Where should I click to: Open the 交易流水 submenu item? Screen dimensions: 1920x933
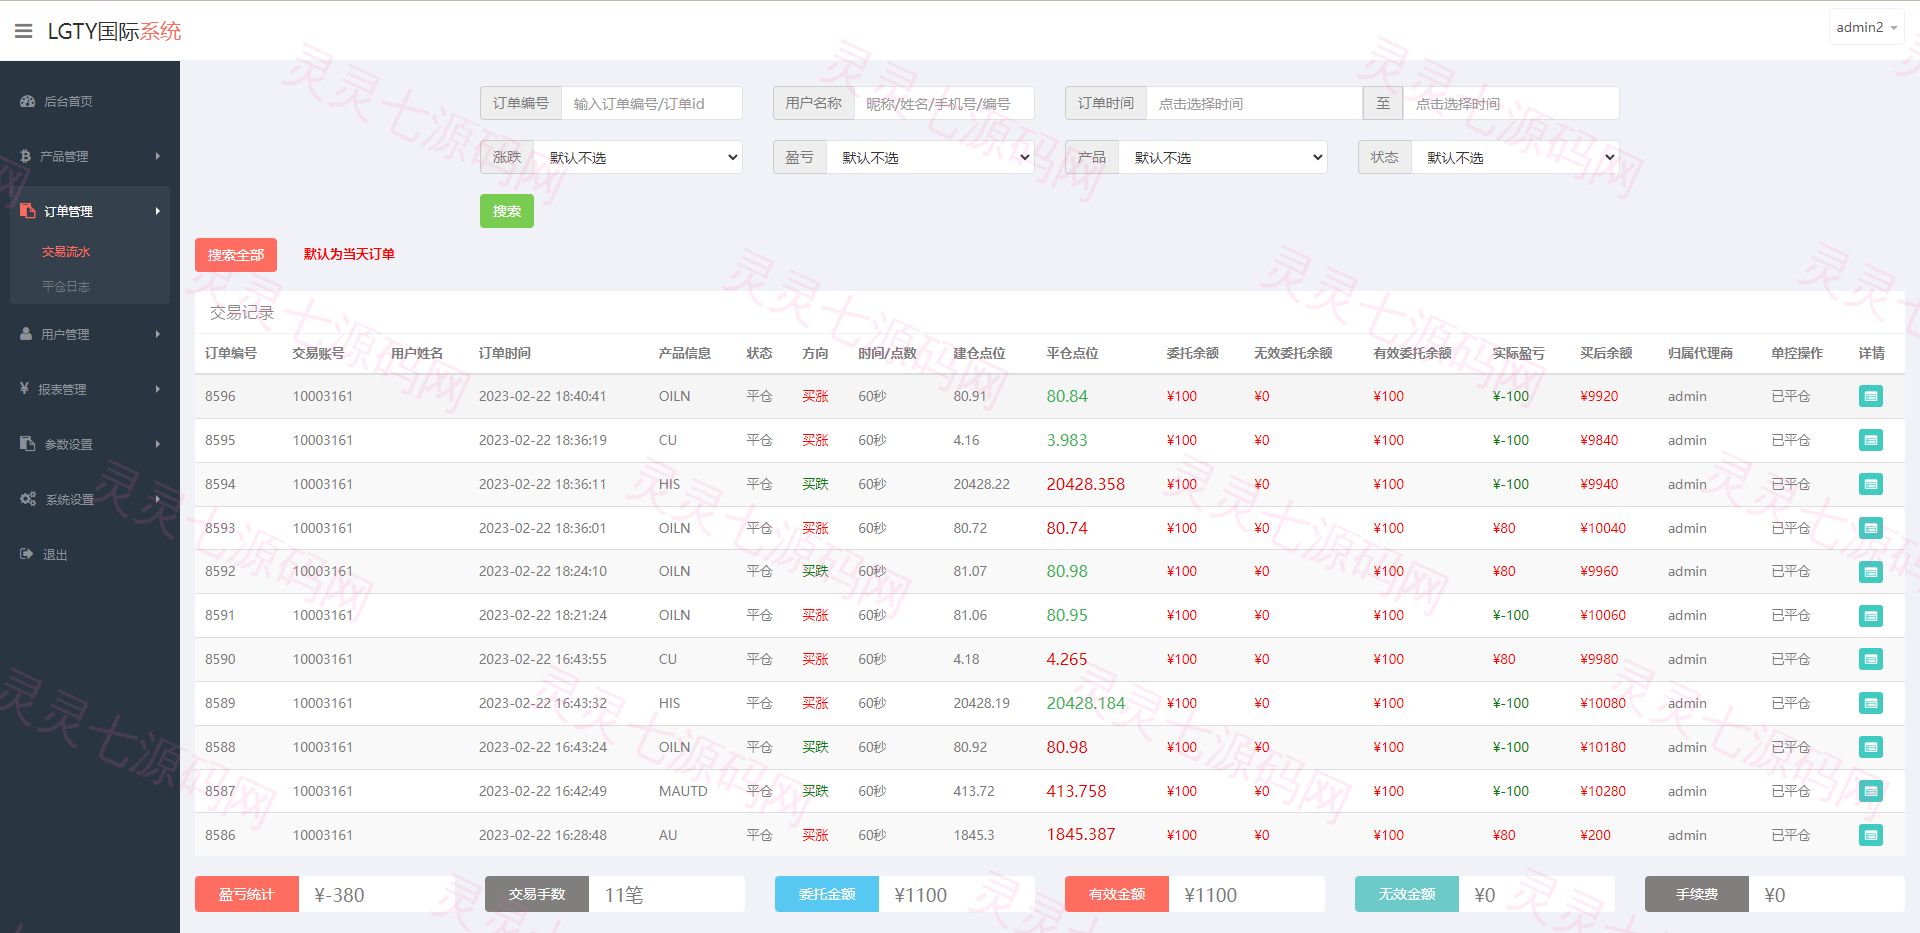pyautogui.click(x=66, y=252)
